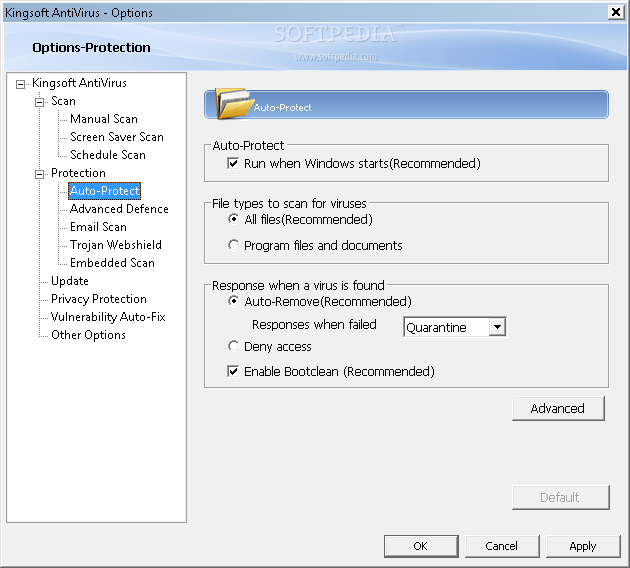Open Schedule Scan settings

(108, 155)
